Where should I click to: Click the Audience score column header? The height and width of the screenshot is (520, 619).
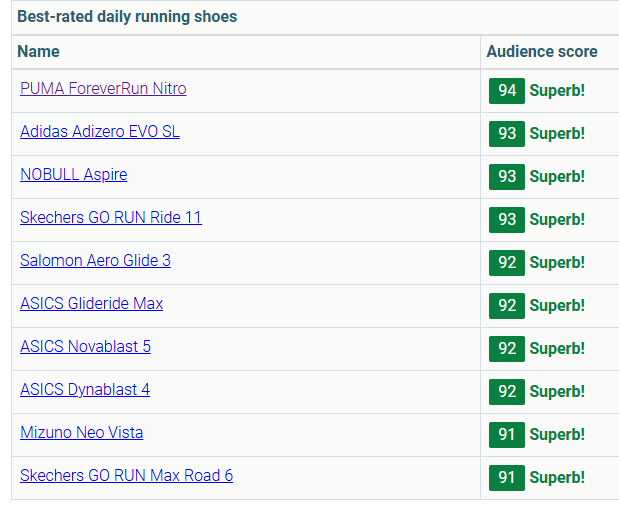tap(542, 52)
